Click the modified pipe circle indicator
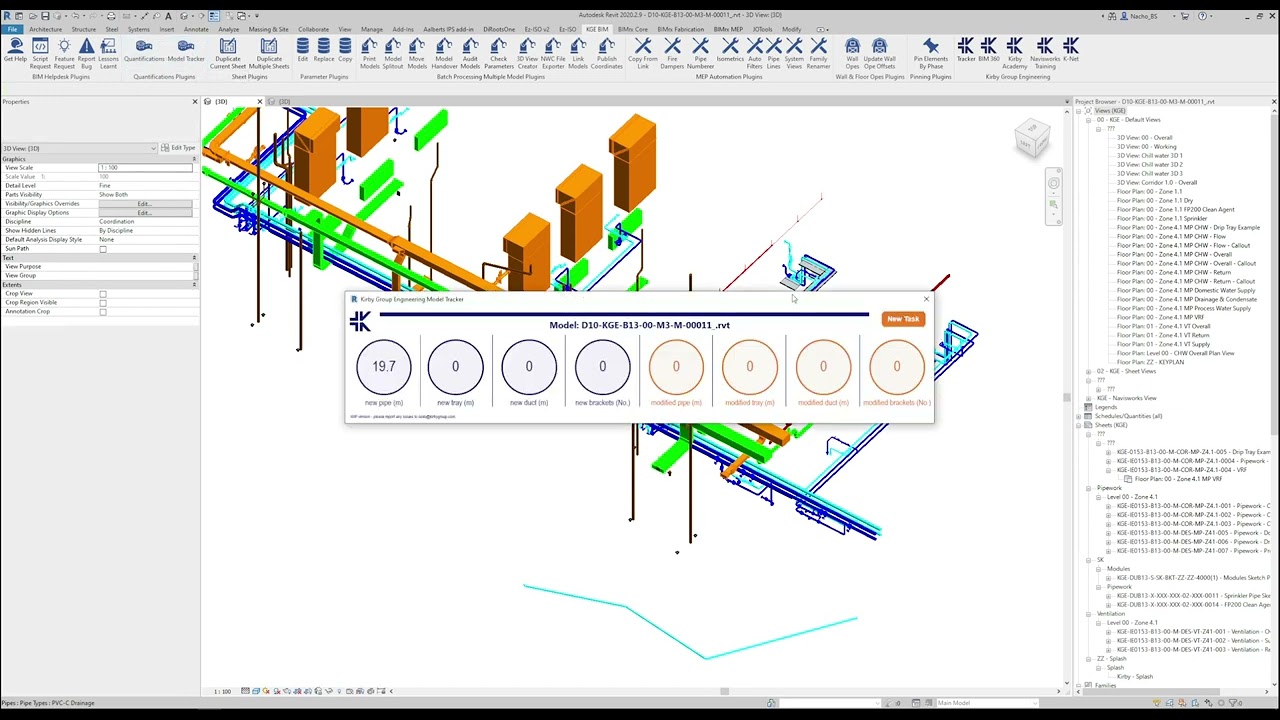The width and height of the screenshot is (1280, 720). 676,367
